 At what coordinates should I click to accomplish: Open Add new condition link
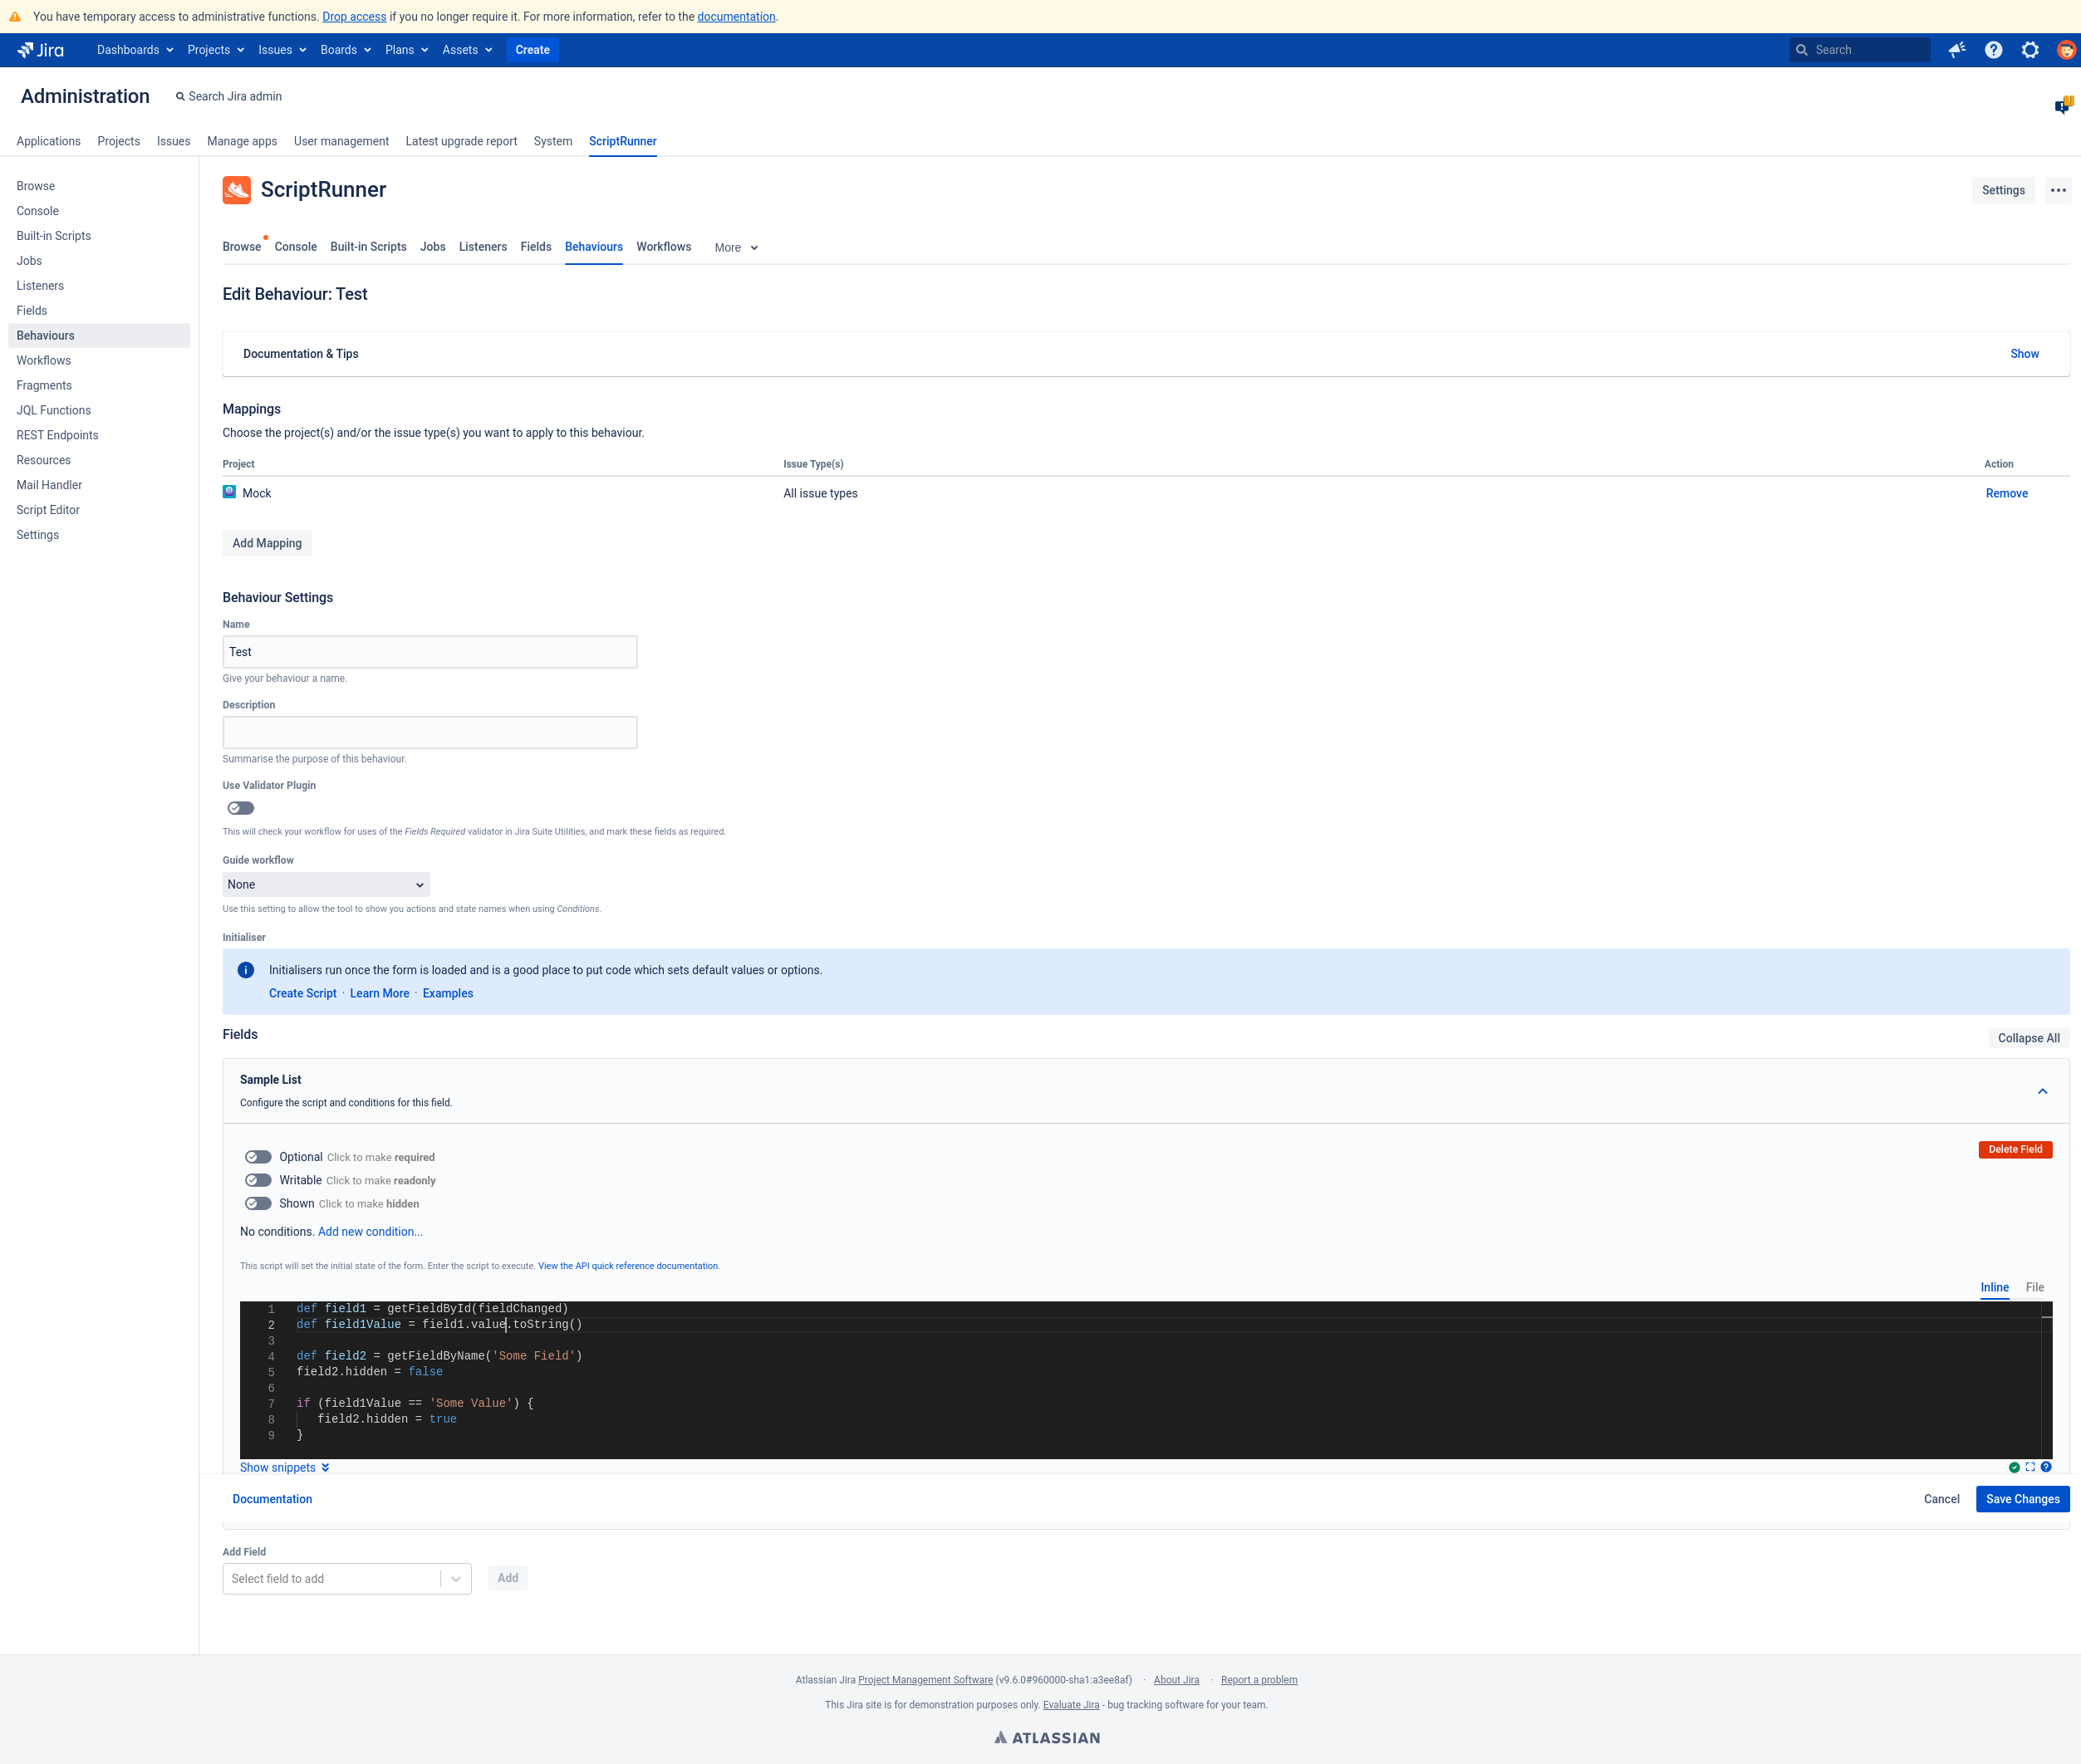369,1231
